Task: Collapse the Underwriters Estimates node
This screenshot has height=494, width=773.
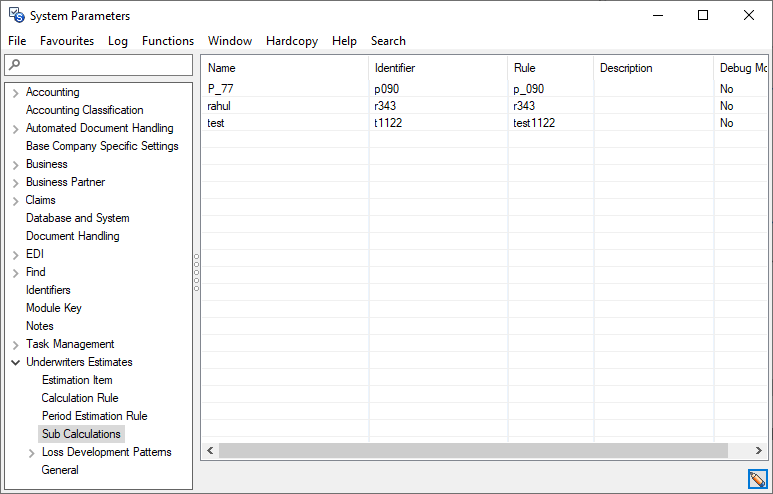Action: 15,363
